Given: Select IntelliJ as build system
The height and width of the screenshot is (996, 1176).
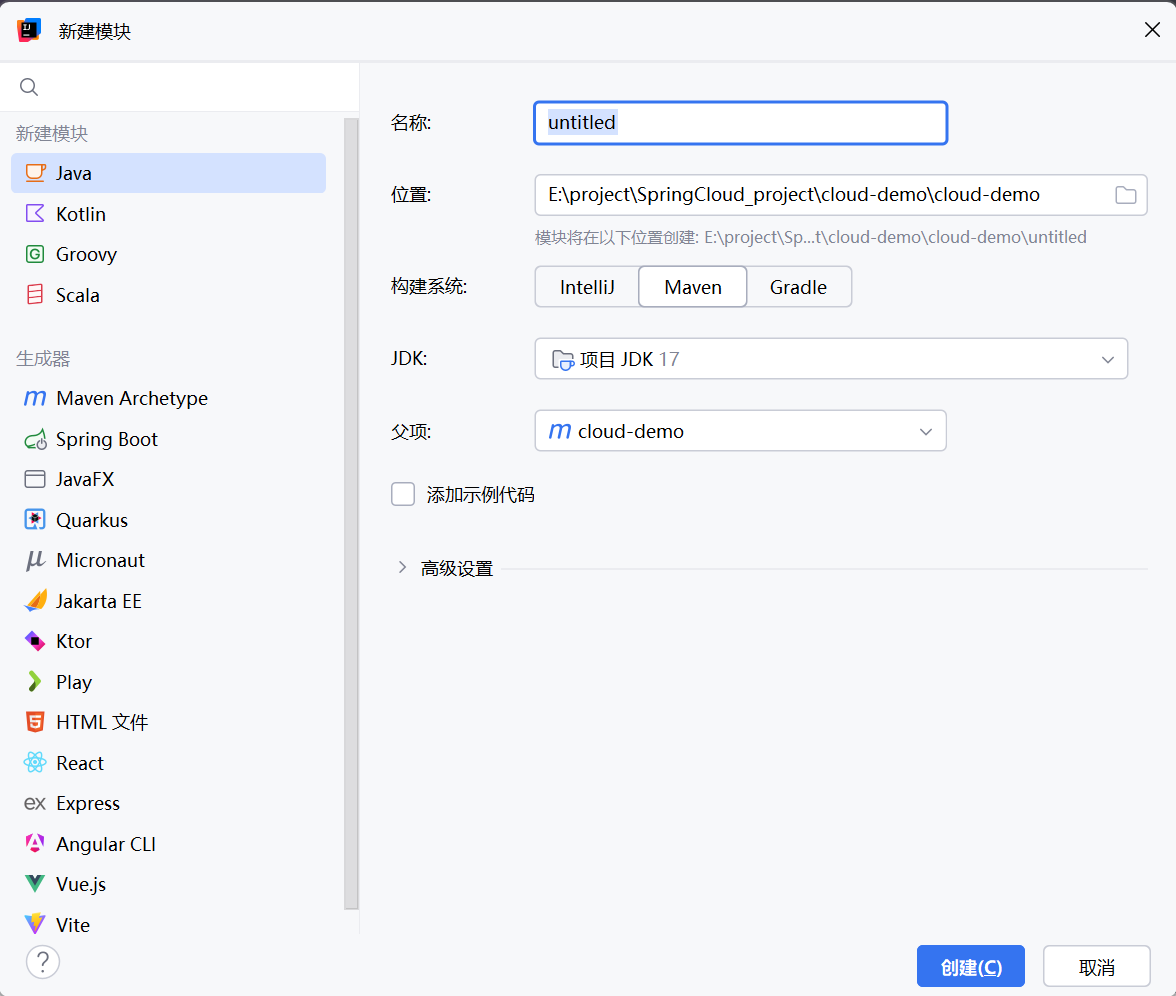Looking at the screenshot, I should click(587, 287).
